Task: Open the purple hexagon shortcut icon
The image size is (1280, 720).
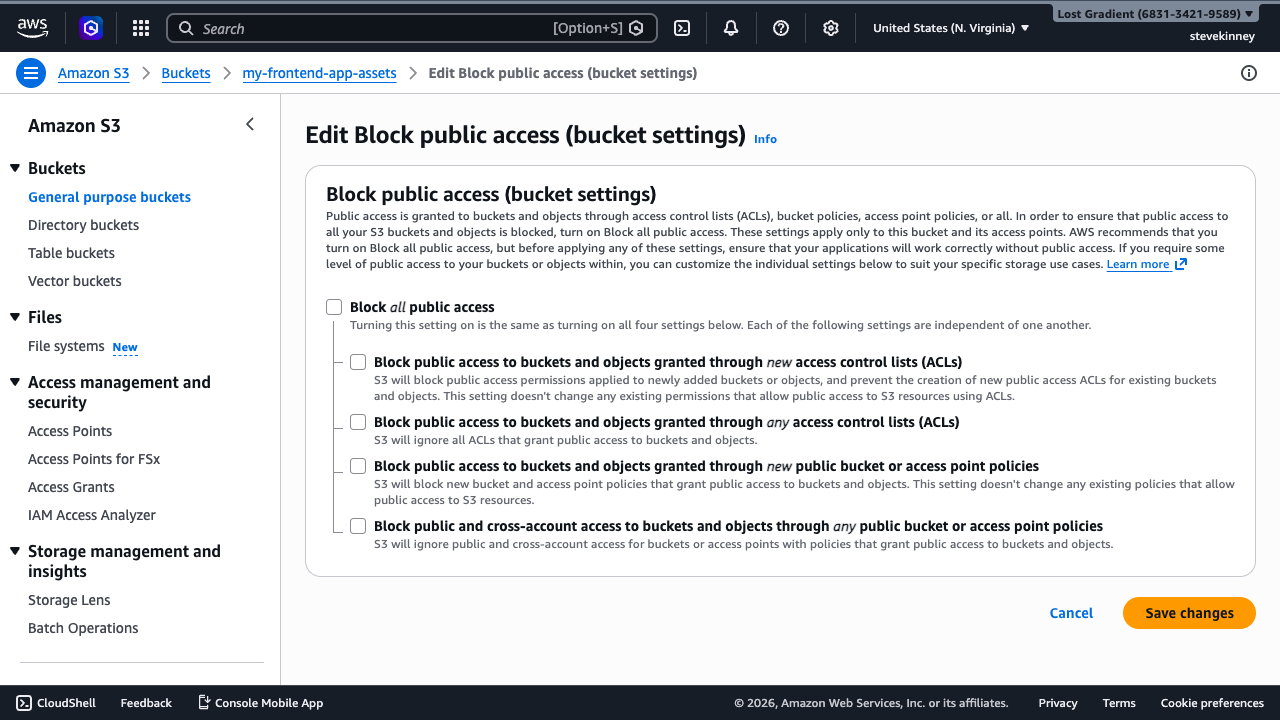Action: click(91, 28)
